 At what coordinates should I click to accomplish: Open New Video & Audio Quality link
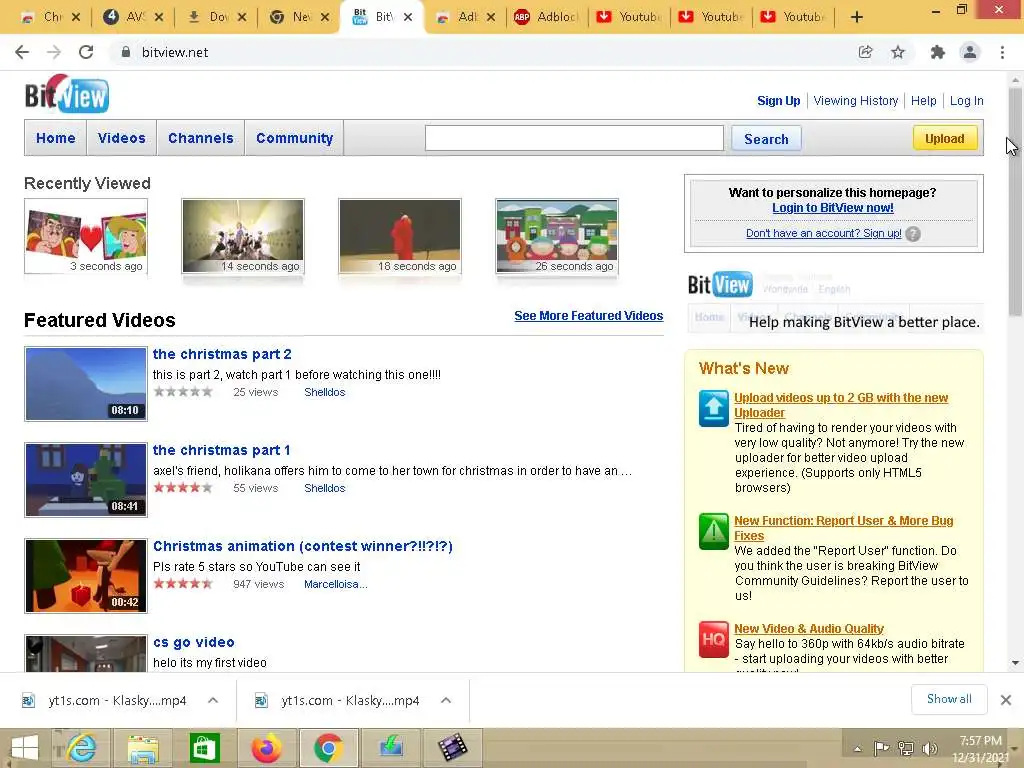tap(808, 628)
